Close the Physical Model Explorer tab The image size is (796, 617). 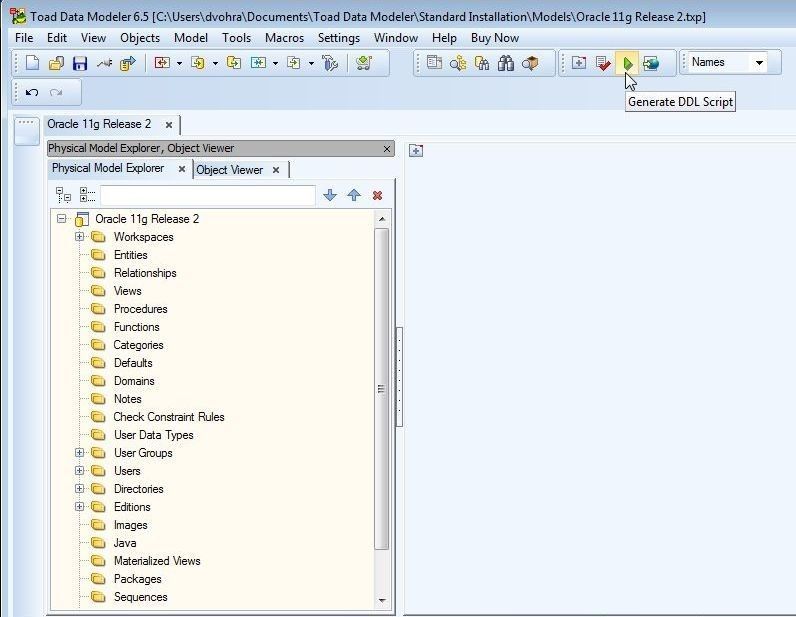(182, 169)
